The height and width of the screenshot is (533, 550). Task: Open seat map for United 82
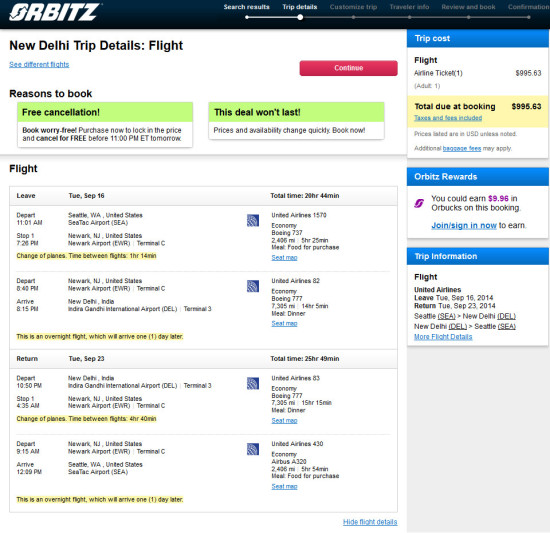(x=284, y=323)
